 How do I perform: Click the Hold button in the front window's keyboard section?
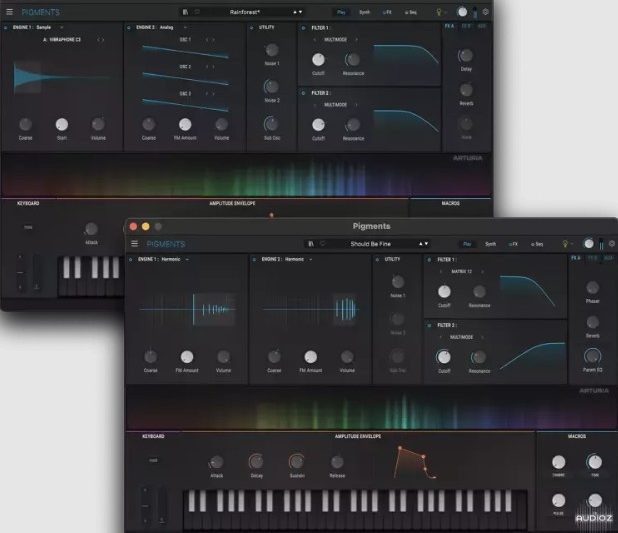(x=153, y=460)
